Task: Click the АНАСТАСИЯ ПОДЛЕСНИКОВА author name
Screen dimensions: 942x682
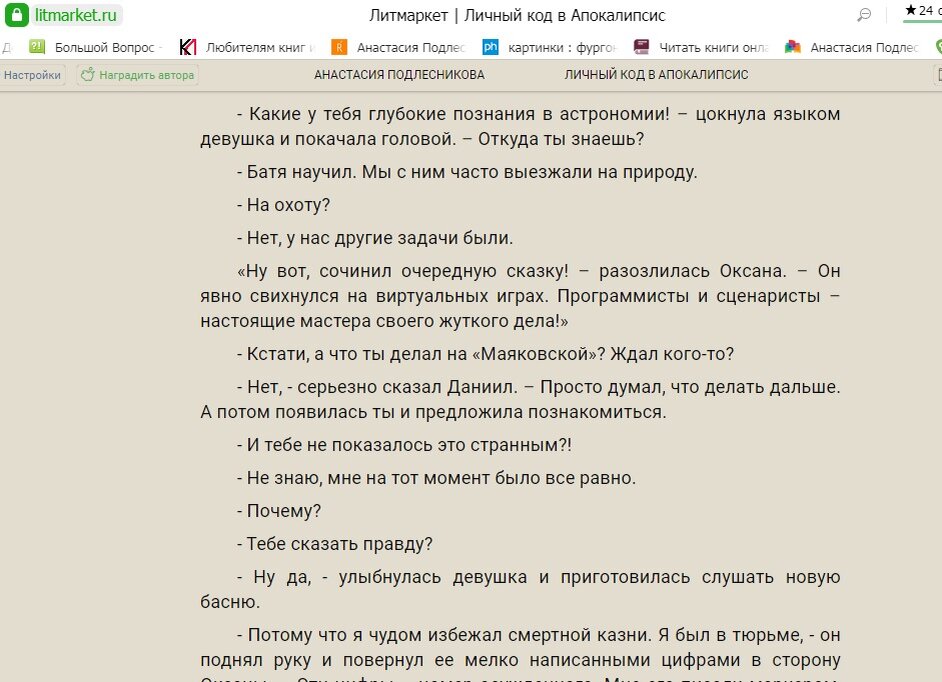Action: (x=399, y=74)
